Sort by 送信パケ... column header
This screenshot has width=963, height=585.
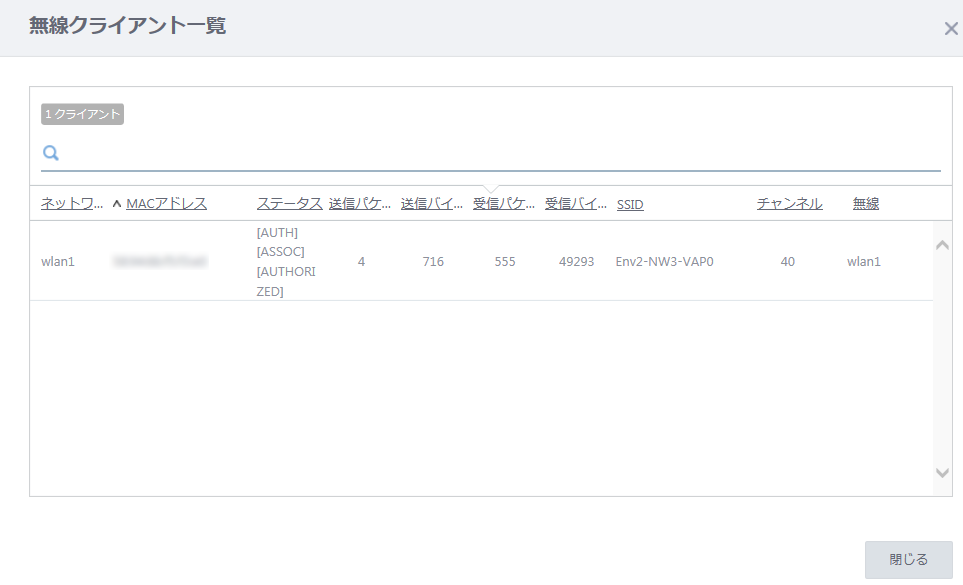tap(360, 204)
